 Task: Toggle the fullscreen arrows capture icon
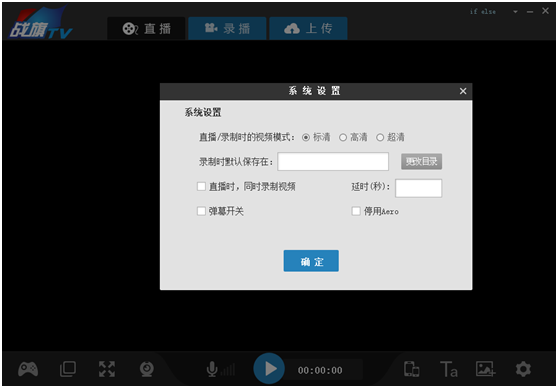point(107,369)
